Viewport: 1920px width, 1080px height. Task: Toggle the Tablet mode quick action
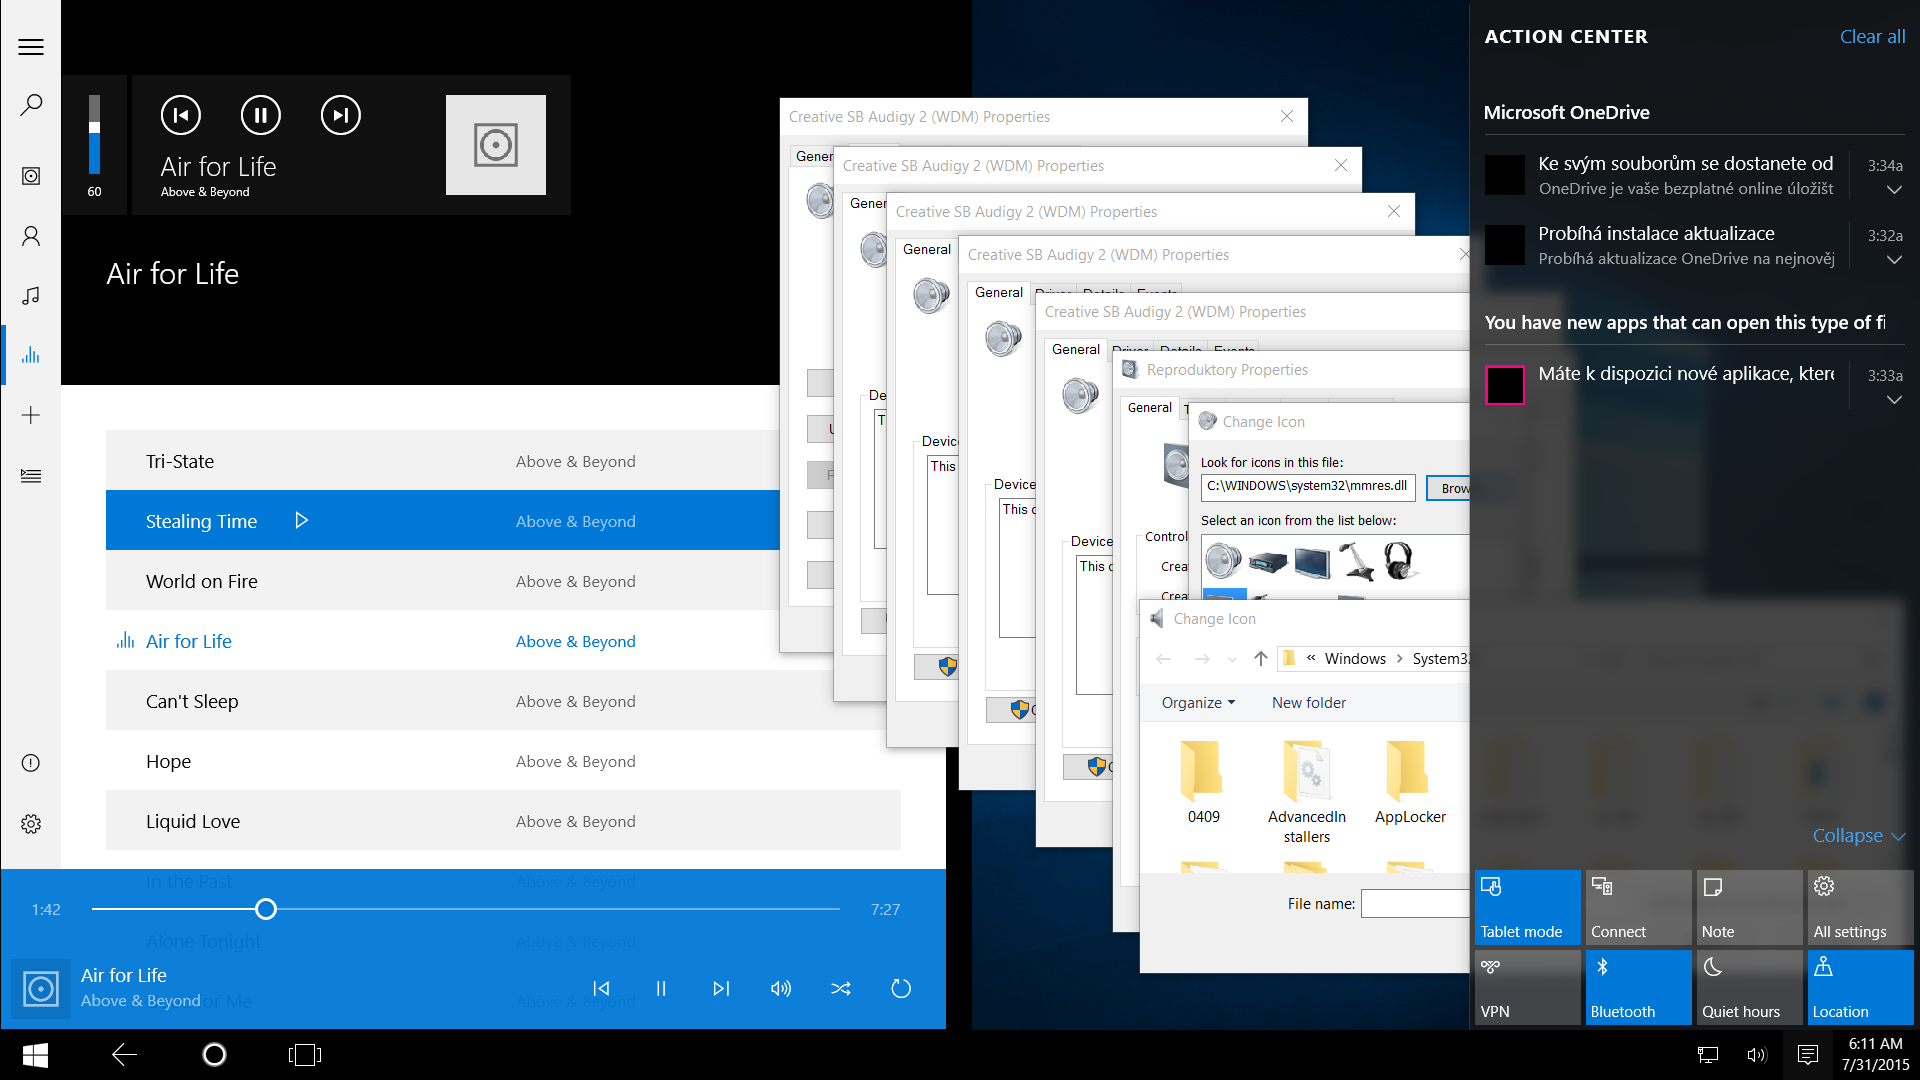pyautogui.click(x=1527, y=907)
